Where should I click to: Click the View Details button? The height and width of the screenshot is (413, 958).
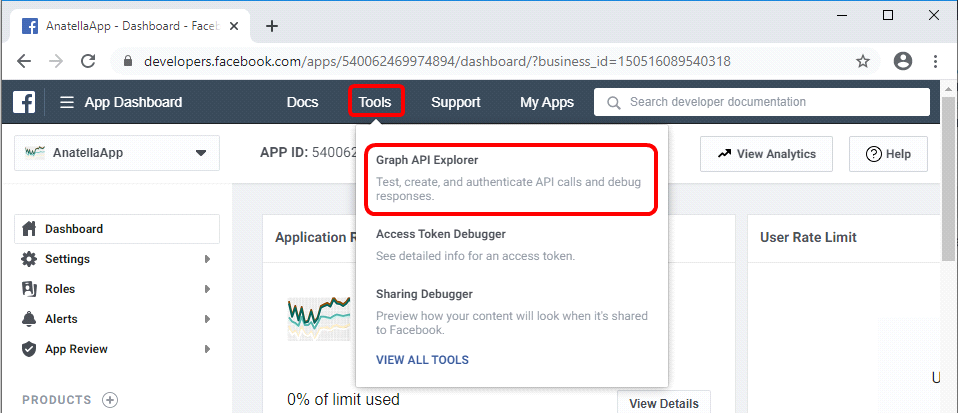[664, 403]
